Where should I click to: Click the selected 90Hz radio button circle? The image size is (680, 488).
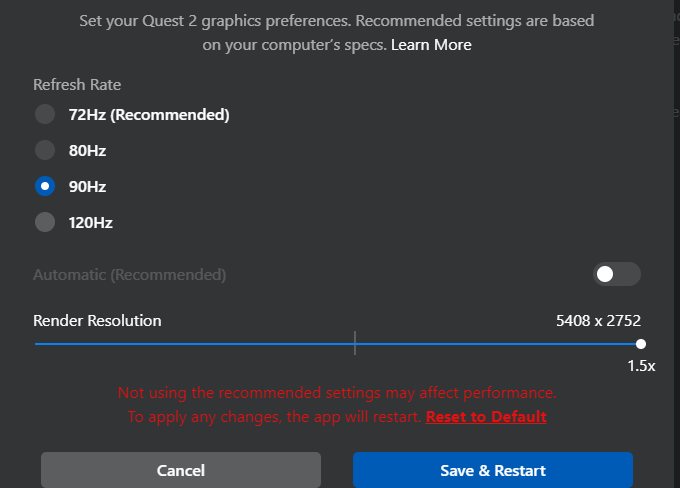tap(45, 186)
